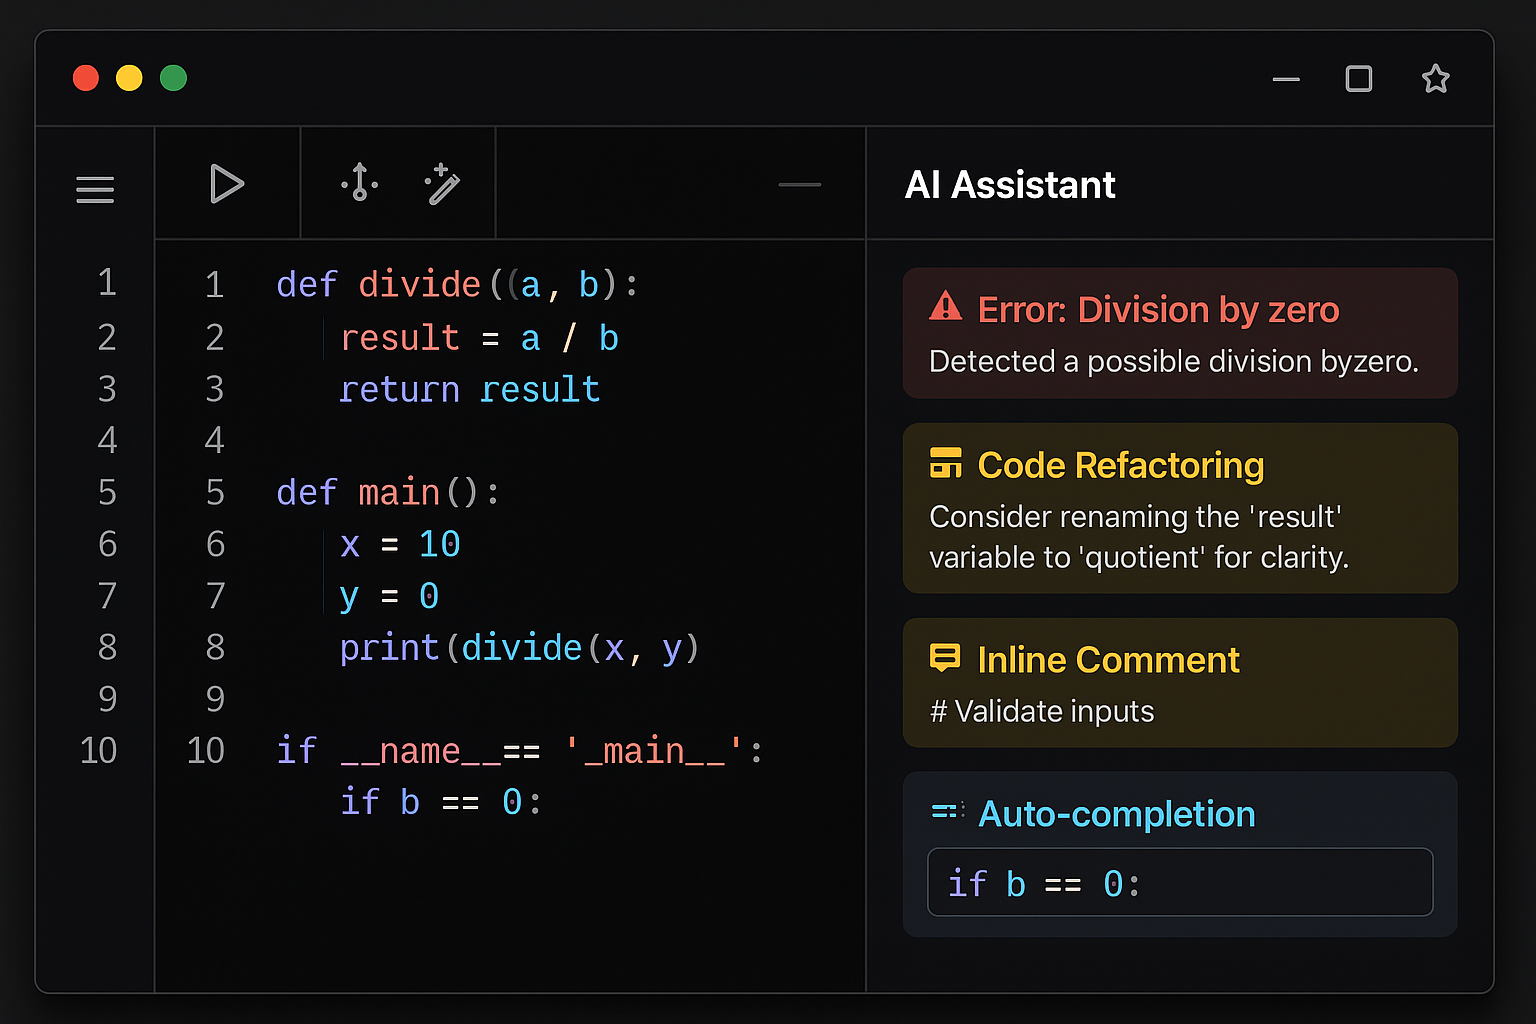1536x1024 pixels.
Task: Click the 'AI Assistant' panel title
Action: [1010, 185]
